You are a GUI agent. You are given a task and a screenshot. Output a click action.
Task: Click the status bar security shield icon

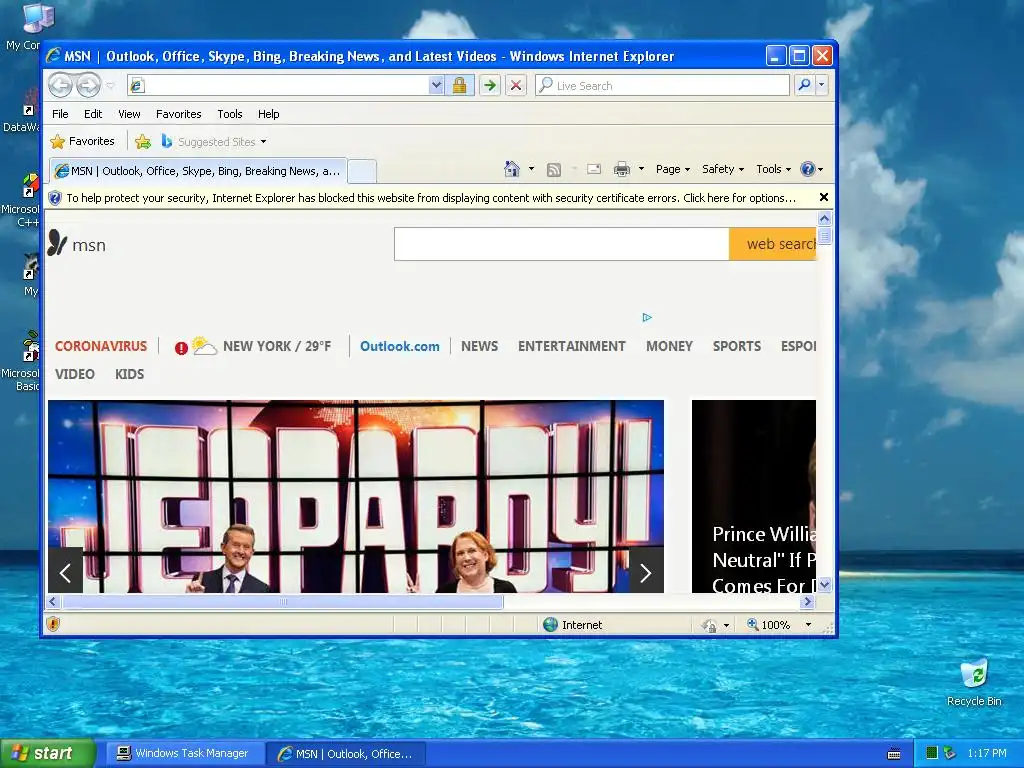pos(54,624)
